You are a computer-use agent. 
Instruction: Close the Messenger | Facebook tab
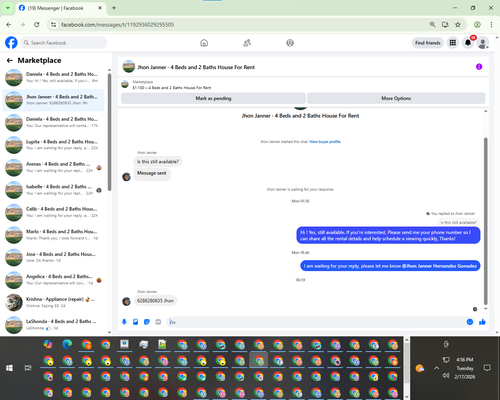coord(100,8)
